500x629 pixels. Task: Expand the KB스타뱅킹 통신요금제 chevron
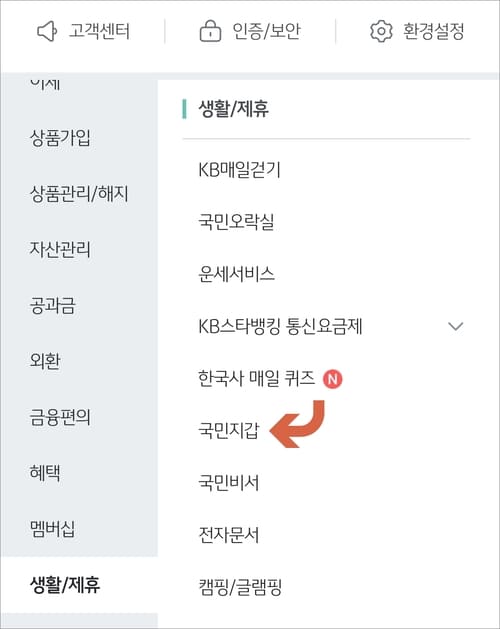click(455, 326)
